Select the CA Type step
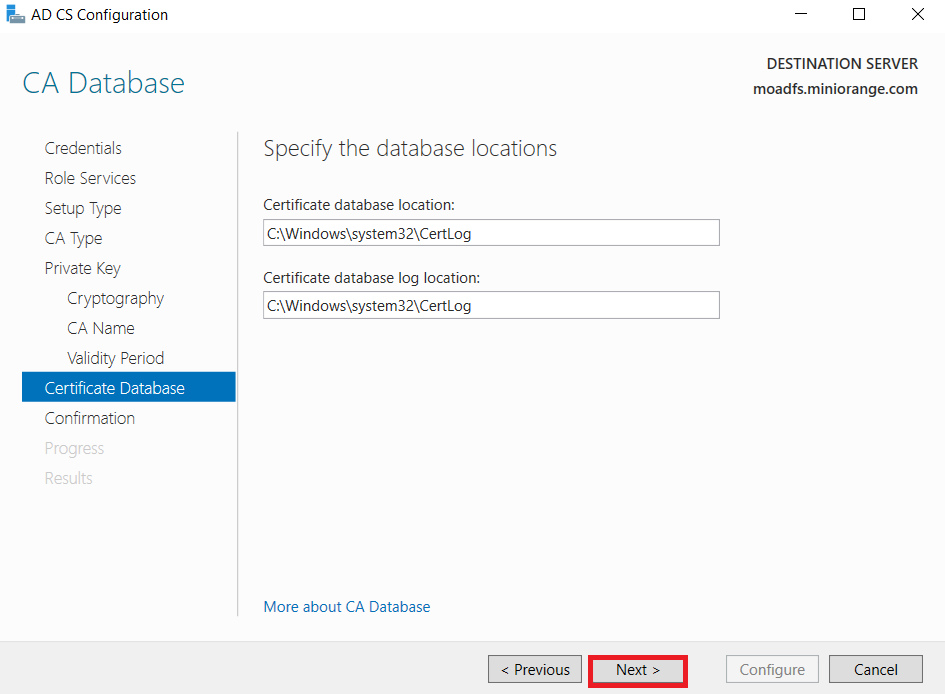This screenshot has height=694, width=945. [x=73, y=237]
